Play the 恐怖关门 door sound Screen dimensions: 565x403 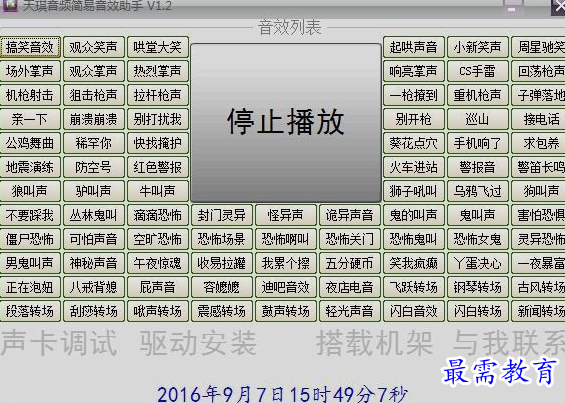tap(350, 239)
